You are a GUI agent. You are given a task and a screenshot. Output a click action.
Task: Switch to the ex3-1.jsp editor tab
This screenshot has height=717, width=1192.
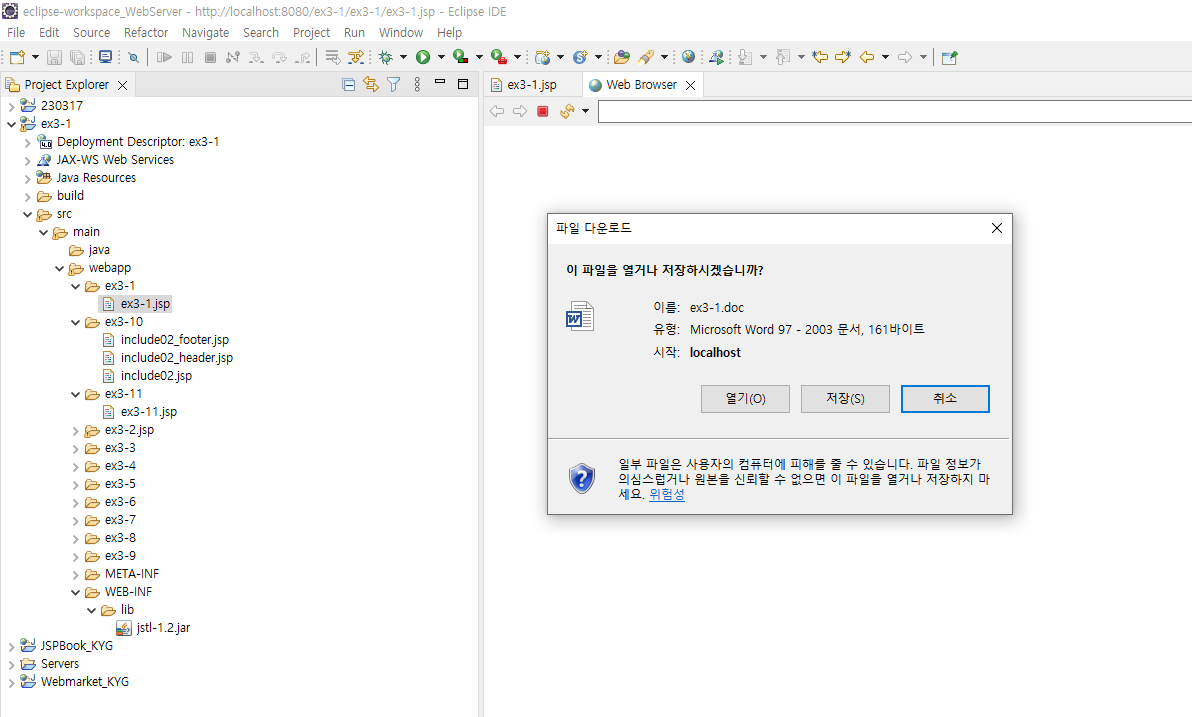point(532,84)
